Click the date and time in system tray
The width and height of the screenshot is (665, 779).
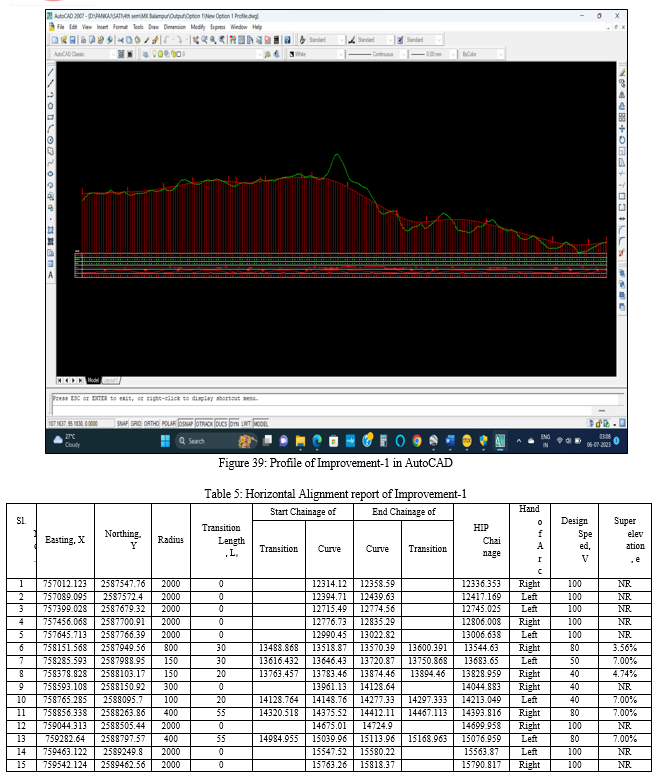(x=598, y=441)
